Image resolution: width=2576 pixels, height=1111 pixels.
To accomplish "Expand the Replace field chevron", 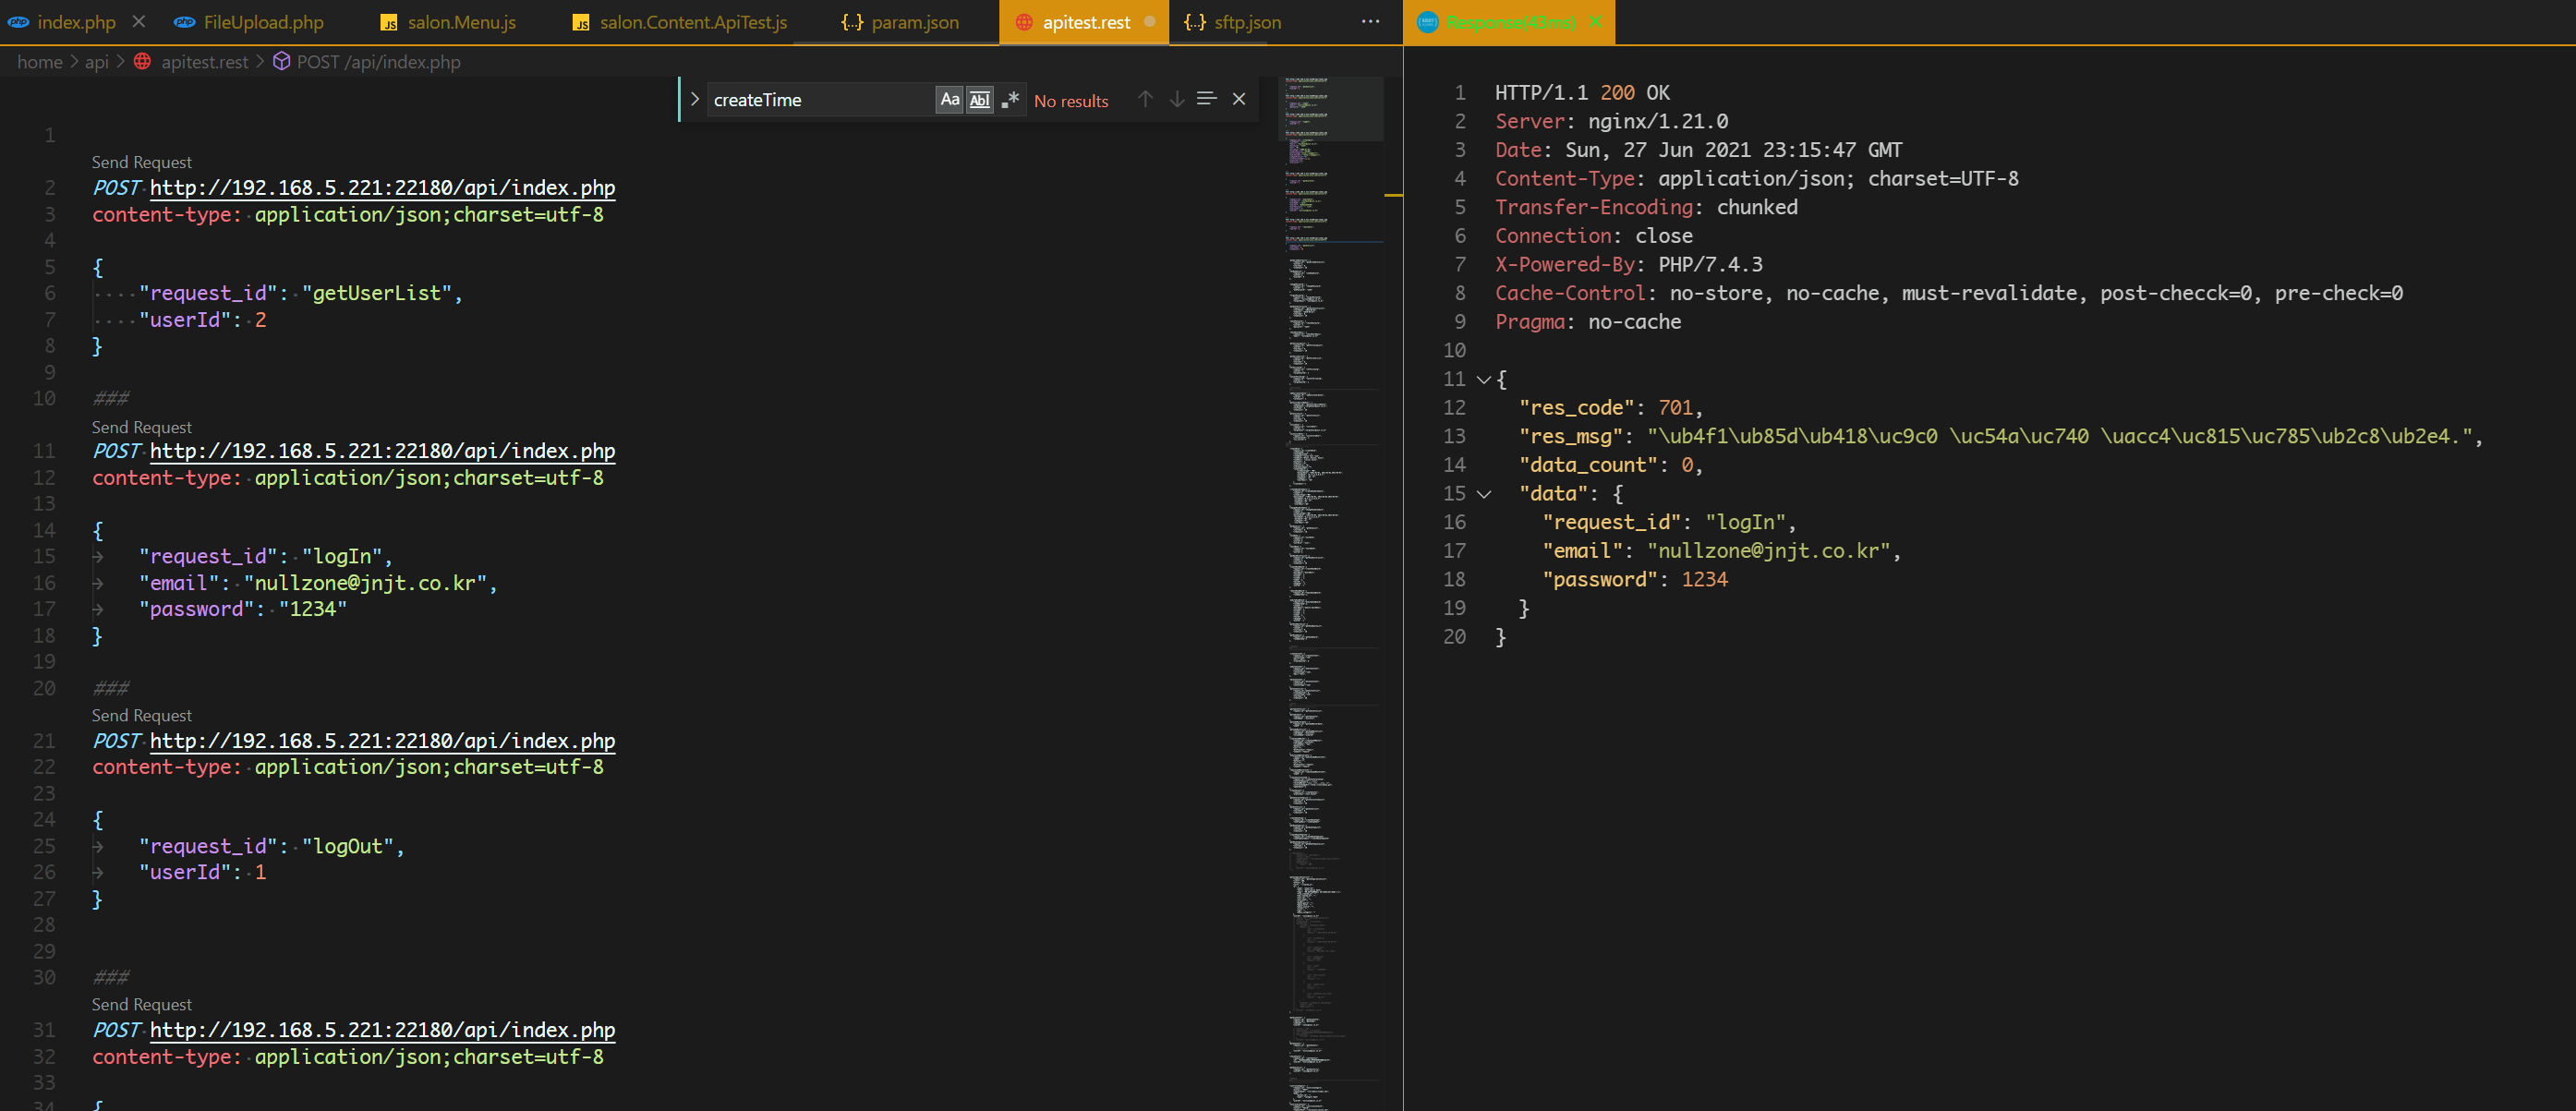I will (694, 100).
